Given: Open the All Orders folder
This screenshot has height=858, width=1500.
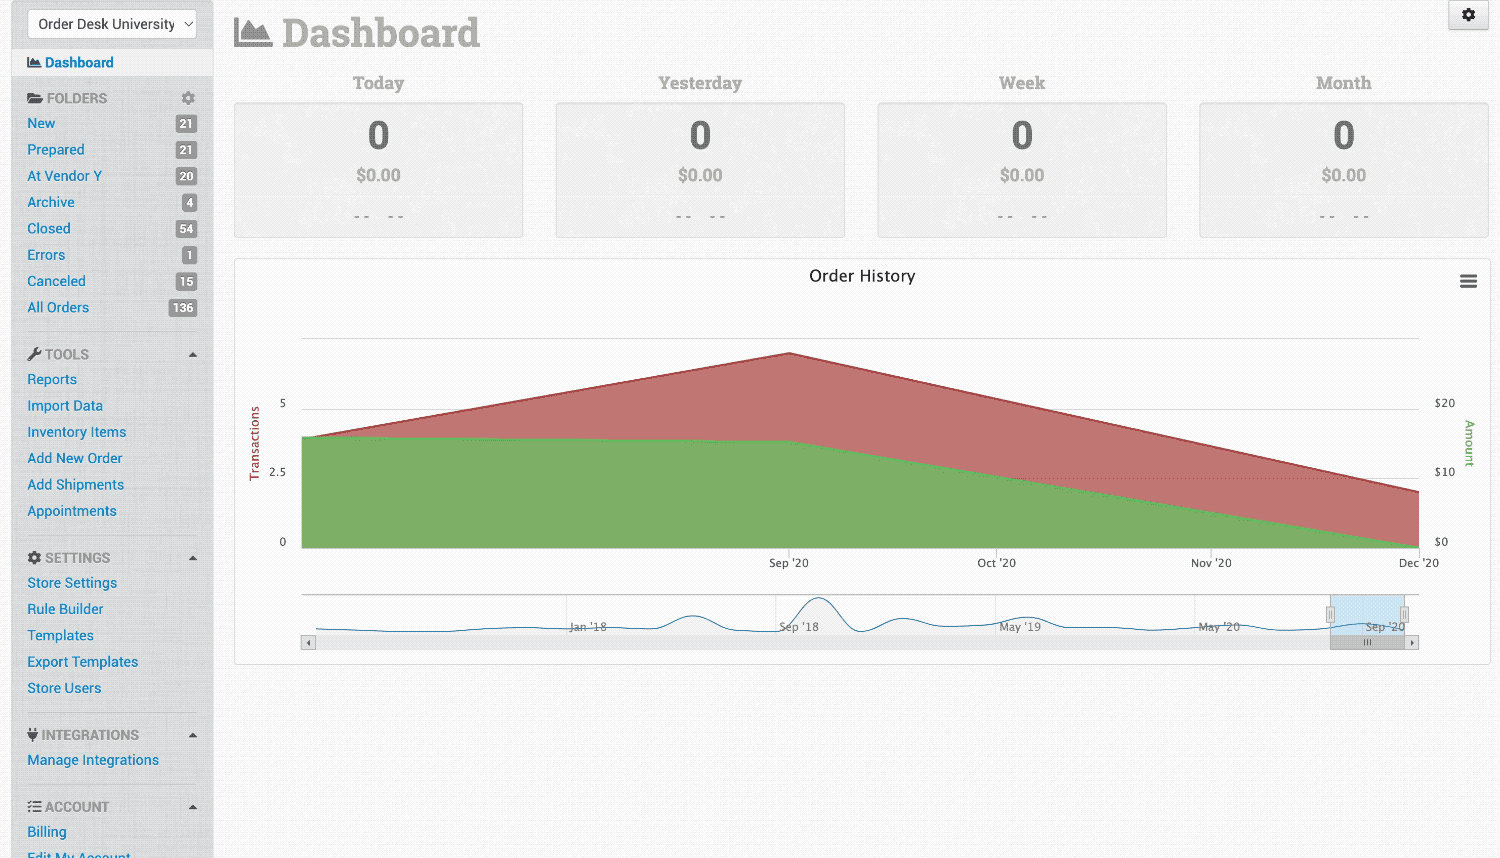Looking at the screenshot, I should click(58, 308).
